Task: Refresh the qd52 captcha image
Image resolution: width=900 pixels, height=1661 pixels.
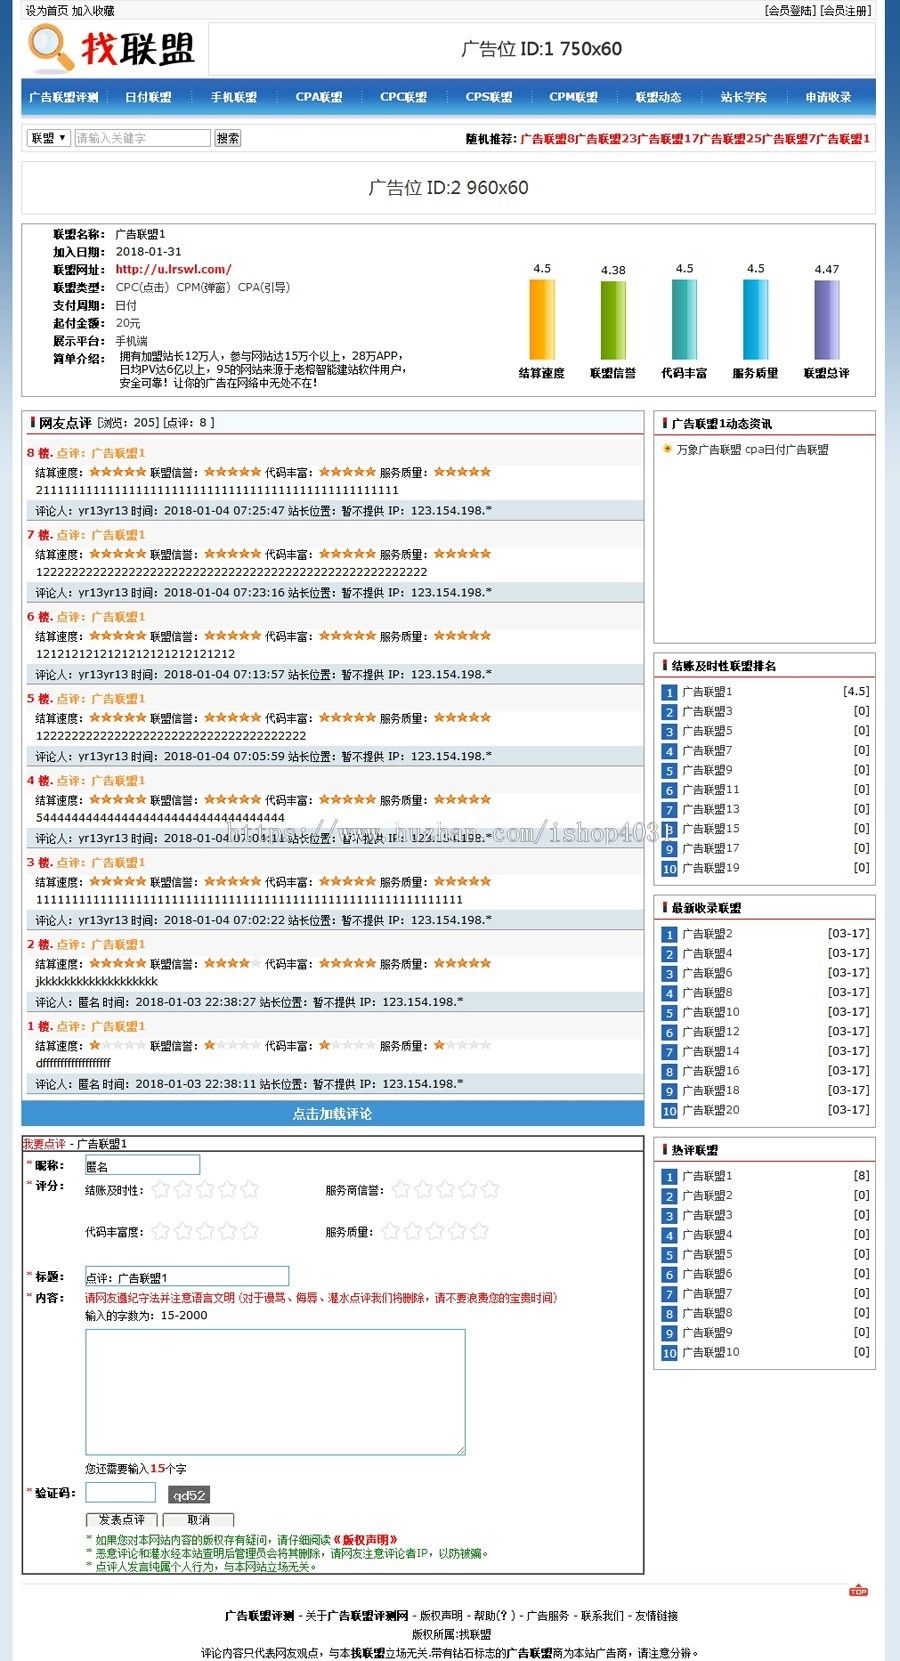Action: click(189, 1495)
